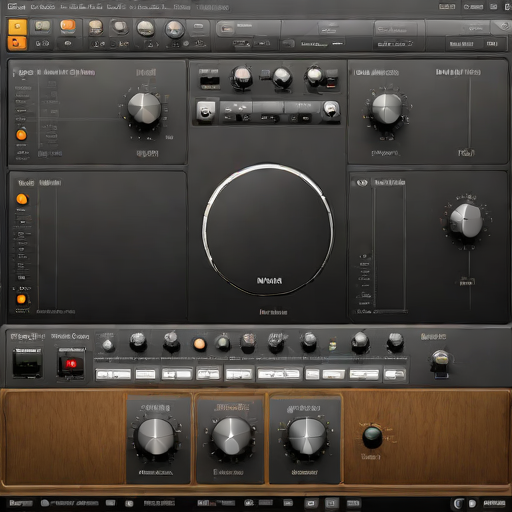Click the silver knob in the lower-right panel
512x512 pixels.
[466, 221]
